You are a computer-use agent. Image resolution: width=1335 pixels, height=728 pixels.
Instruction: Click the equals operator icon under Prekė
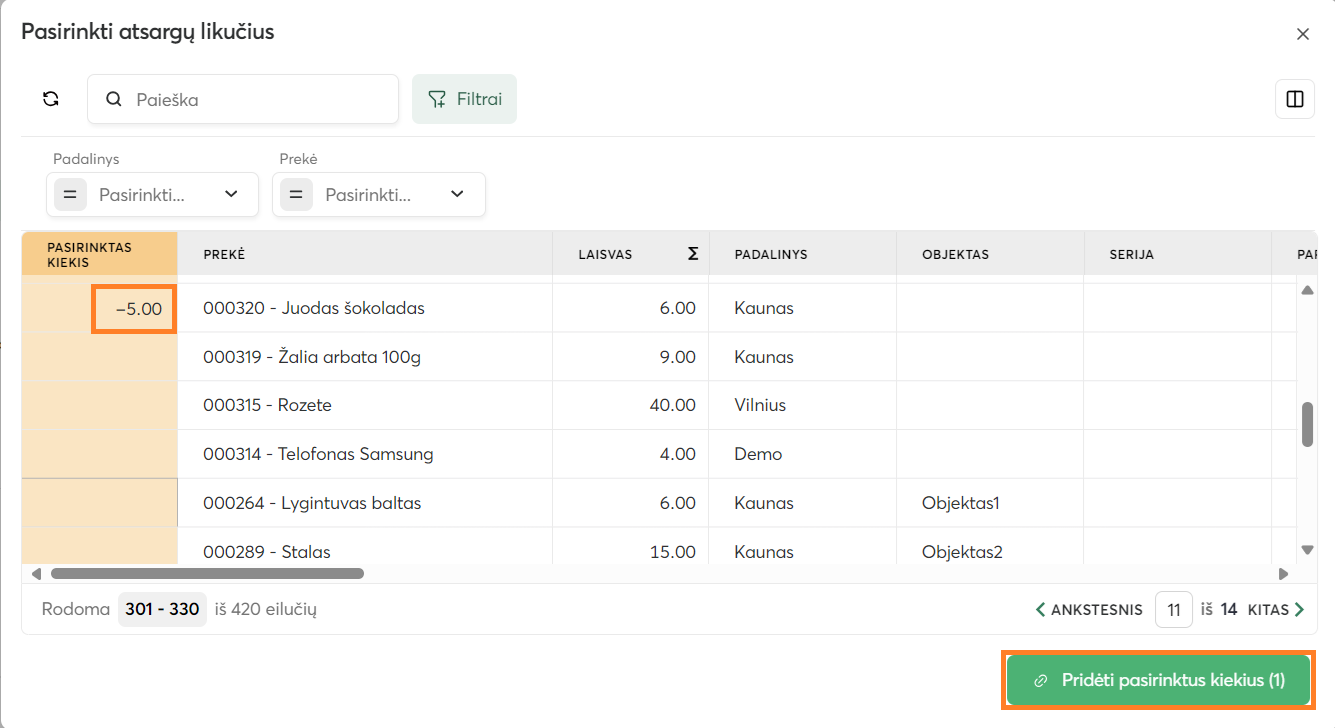(x=296, y=194)
